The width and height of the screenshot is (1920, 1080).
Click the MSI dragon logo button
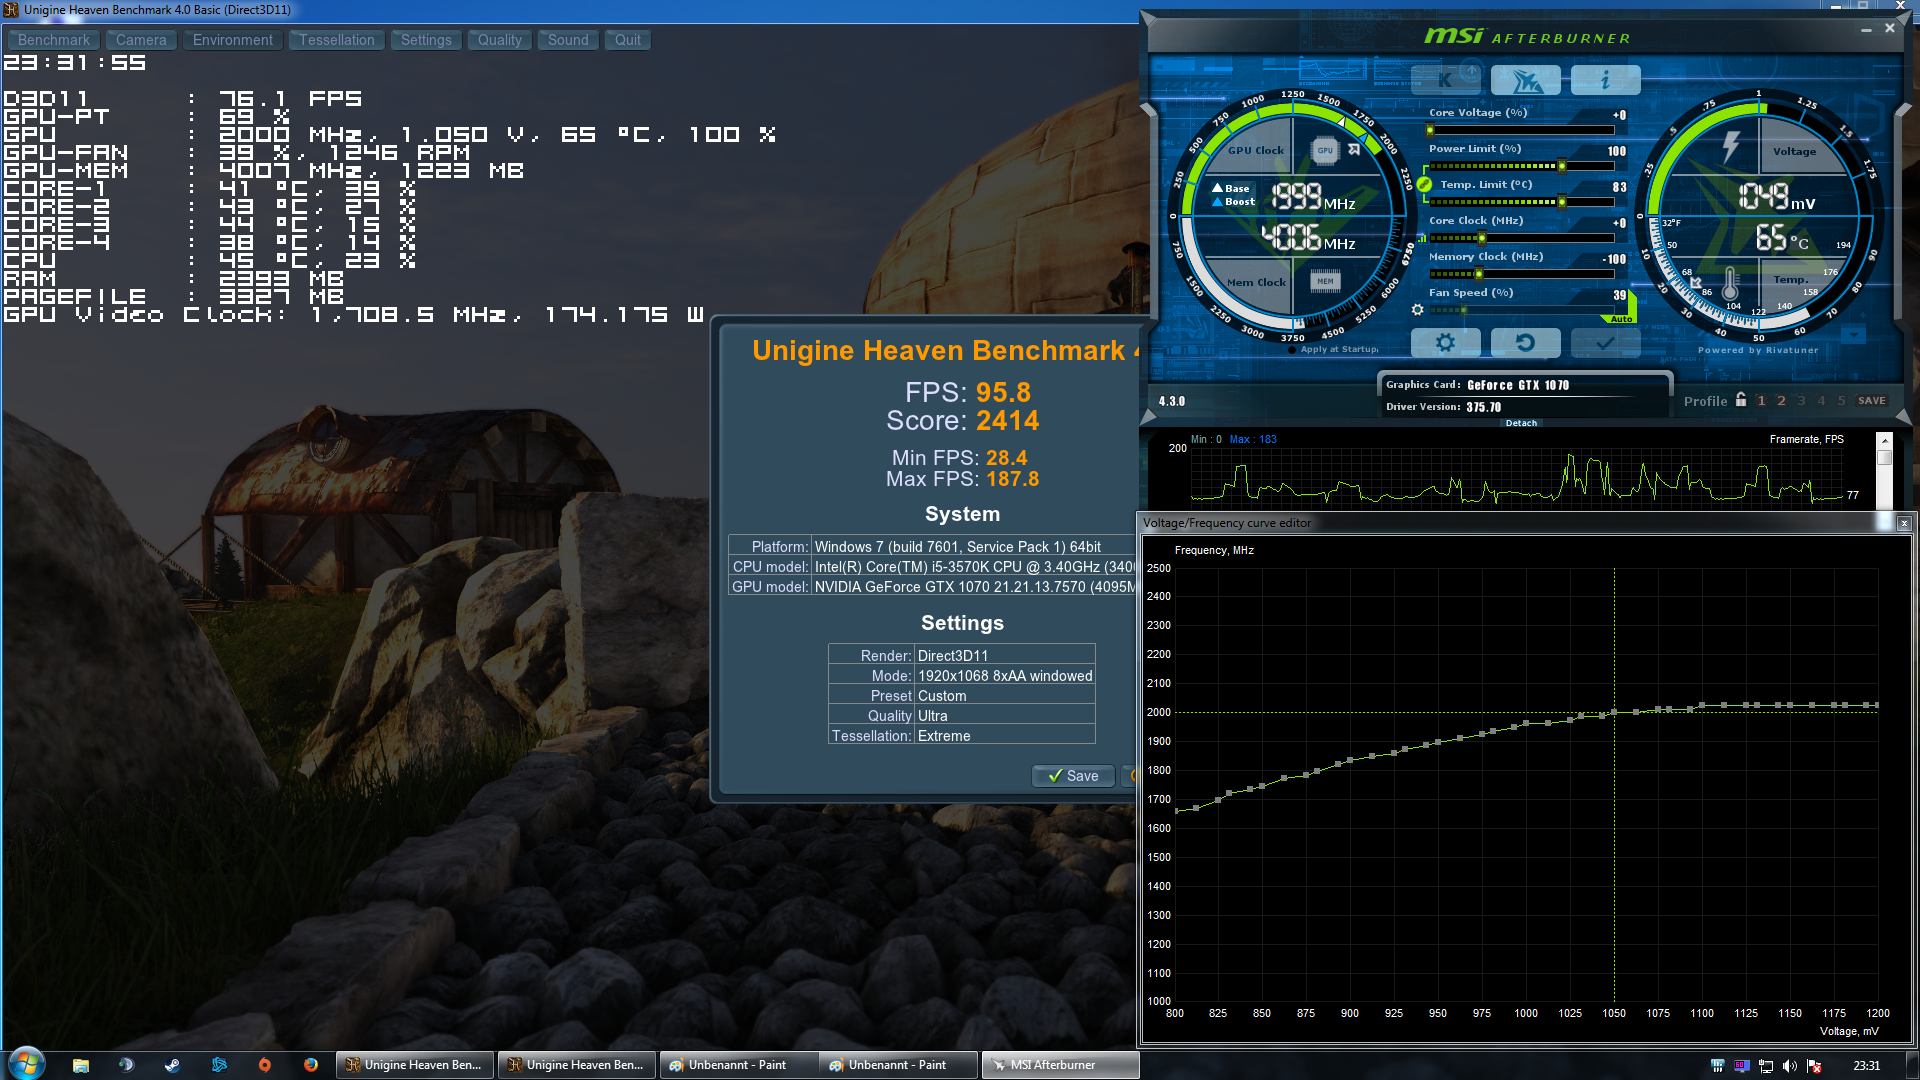click(x=1525, y=79)
